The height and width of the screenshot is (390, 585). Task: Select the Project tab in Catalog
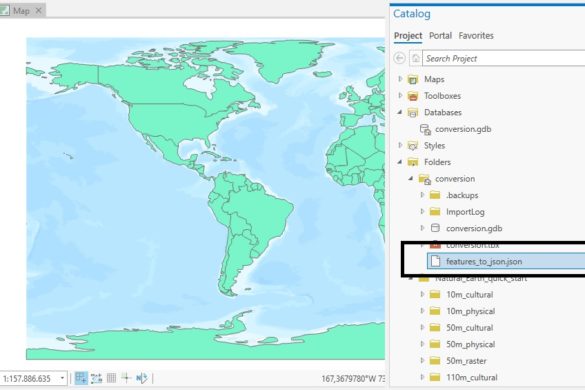pyautogui.click(x=408, y=36)
